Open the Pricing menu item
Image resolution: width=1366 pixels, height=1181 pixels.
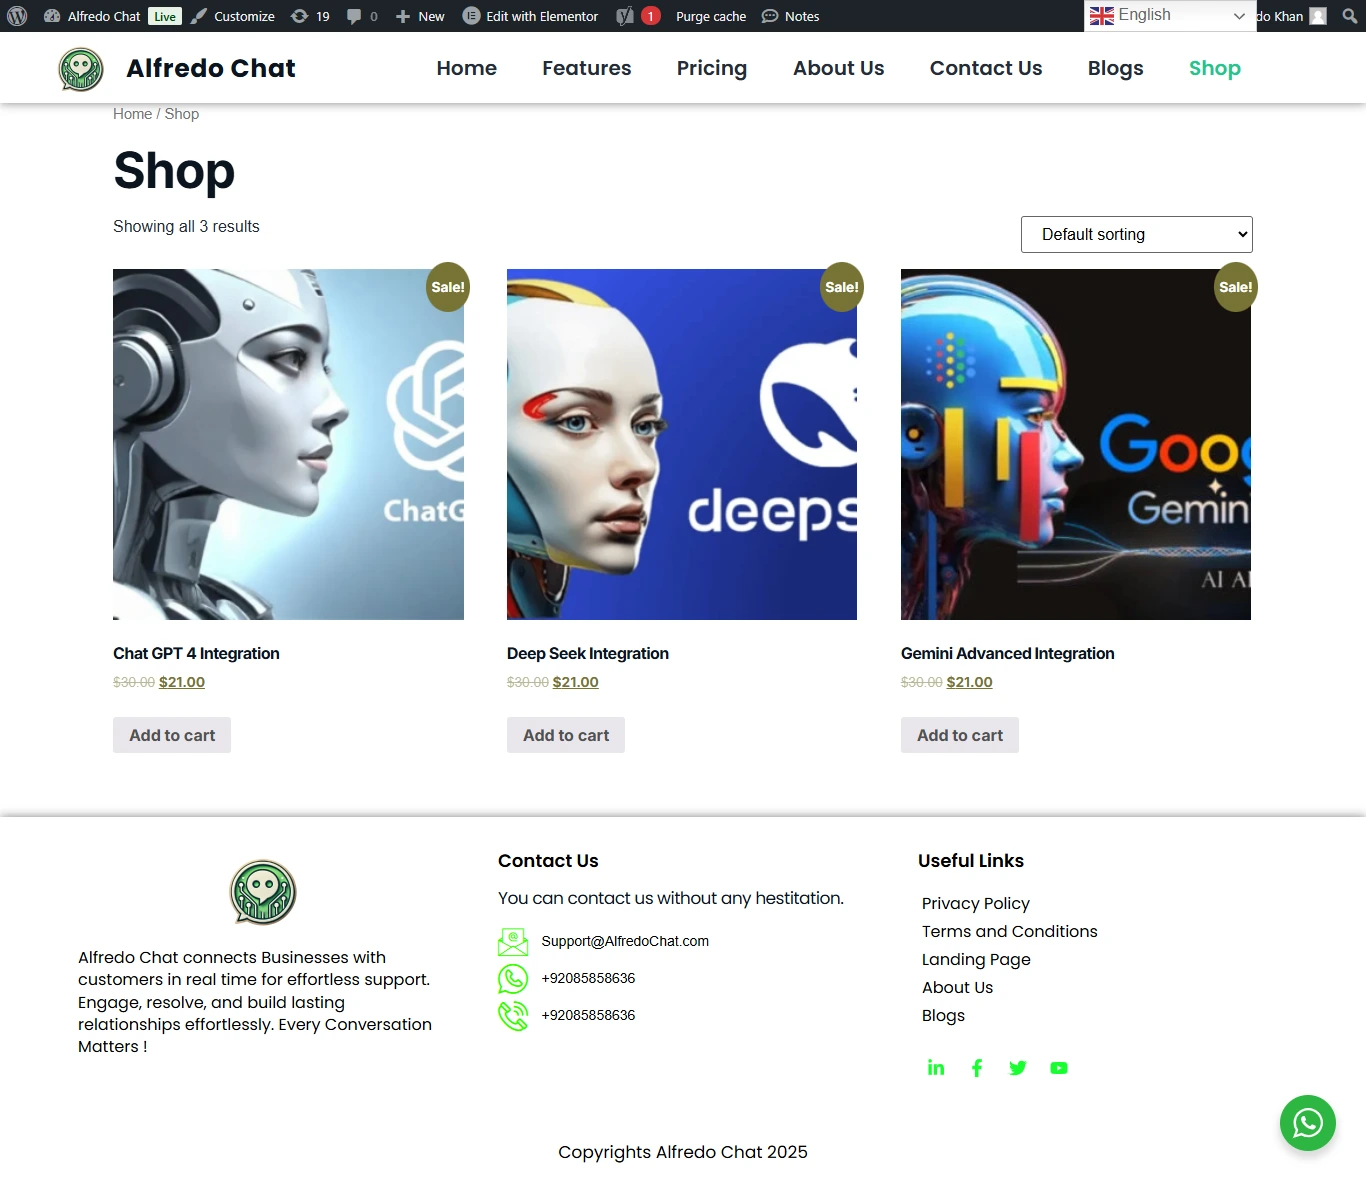click(712, 68)
